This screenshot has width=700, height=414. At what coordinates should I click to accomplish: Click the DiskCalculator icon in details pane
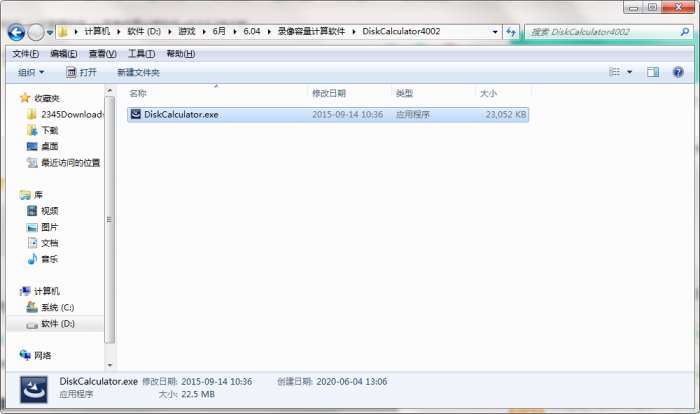pos(33,389)
